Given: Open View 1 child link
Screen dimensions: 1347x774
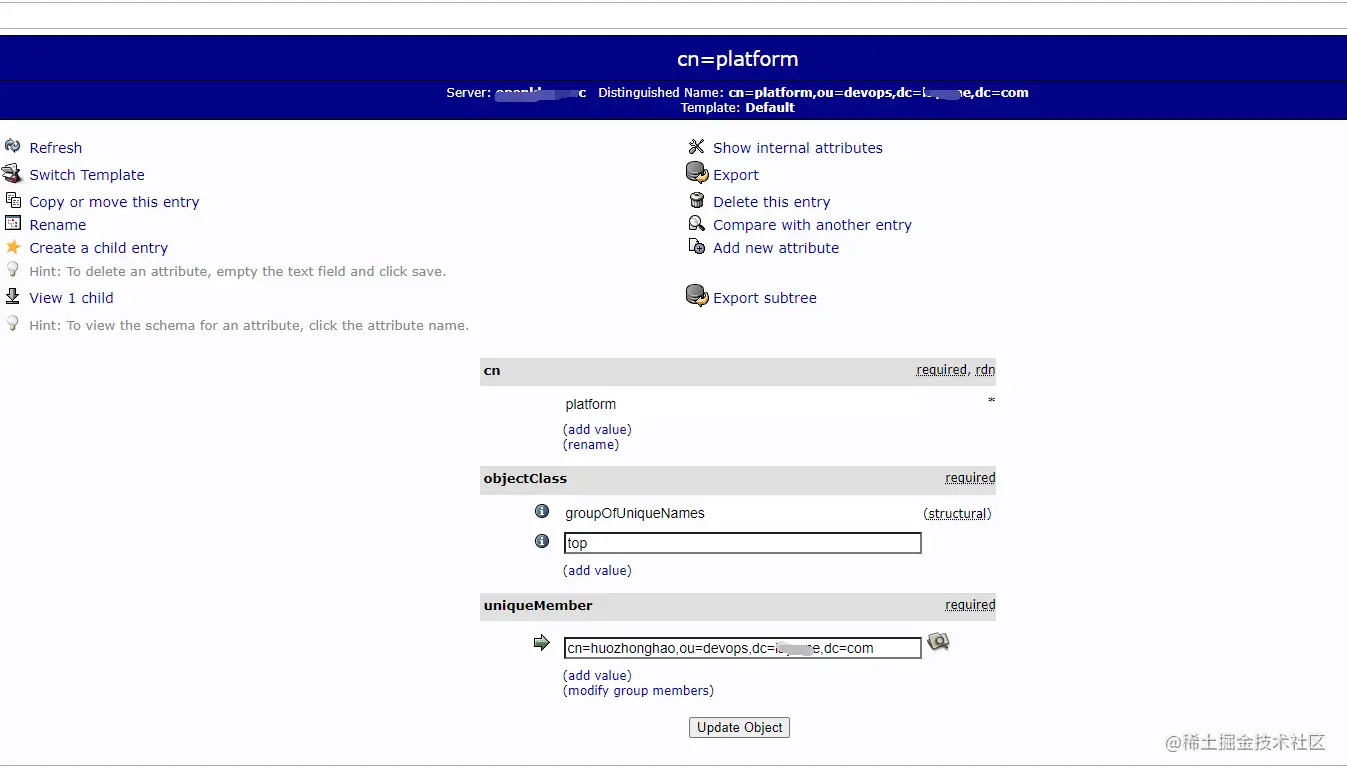Looking at the screenshot, I should [71, 298].
